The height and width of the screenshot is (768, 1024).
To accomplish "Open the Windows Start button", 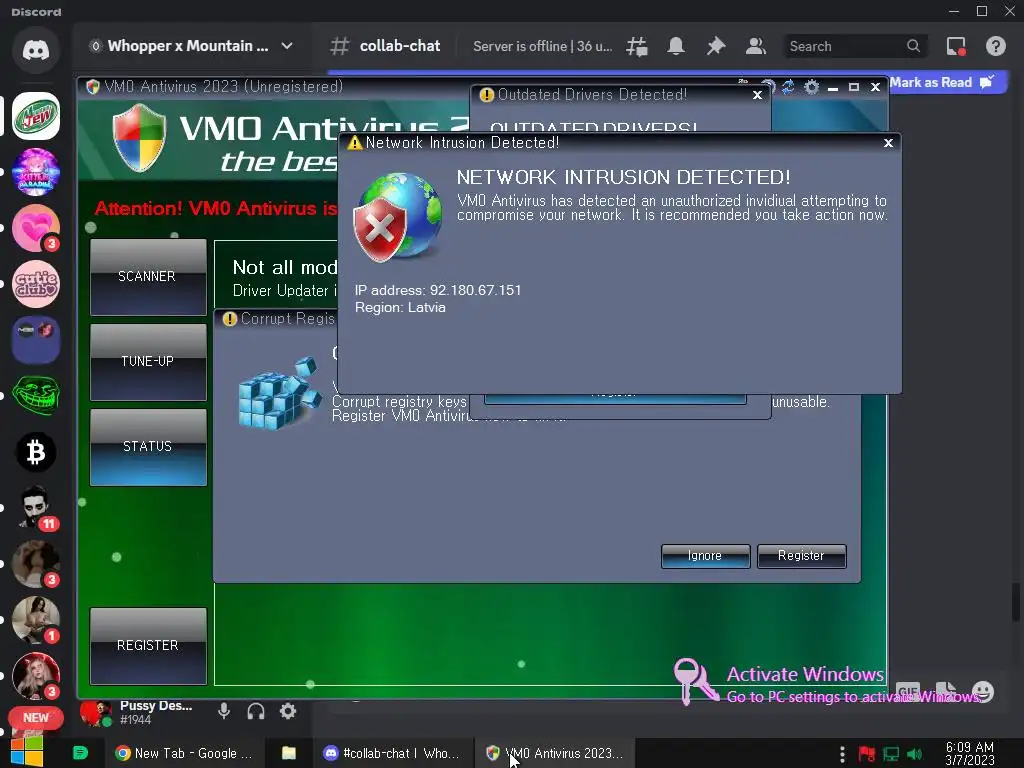I will coord(26,752).
